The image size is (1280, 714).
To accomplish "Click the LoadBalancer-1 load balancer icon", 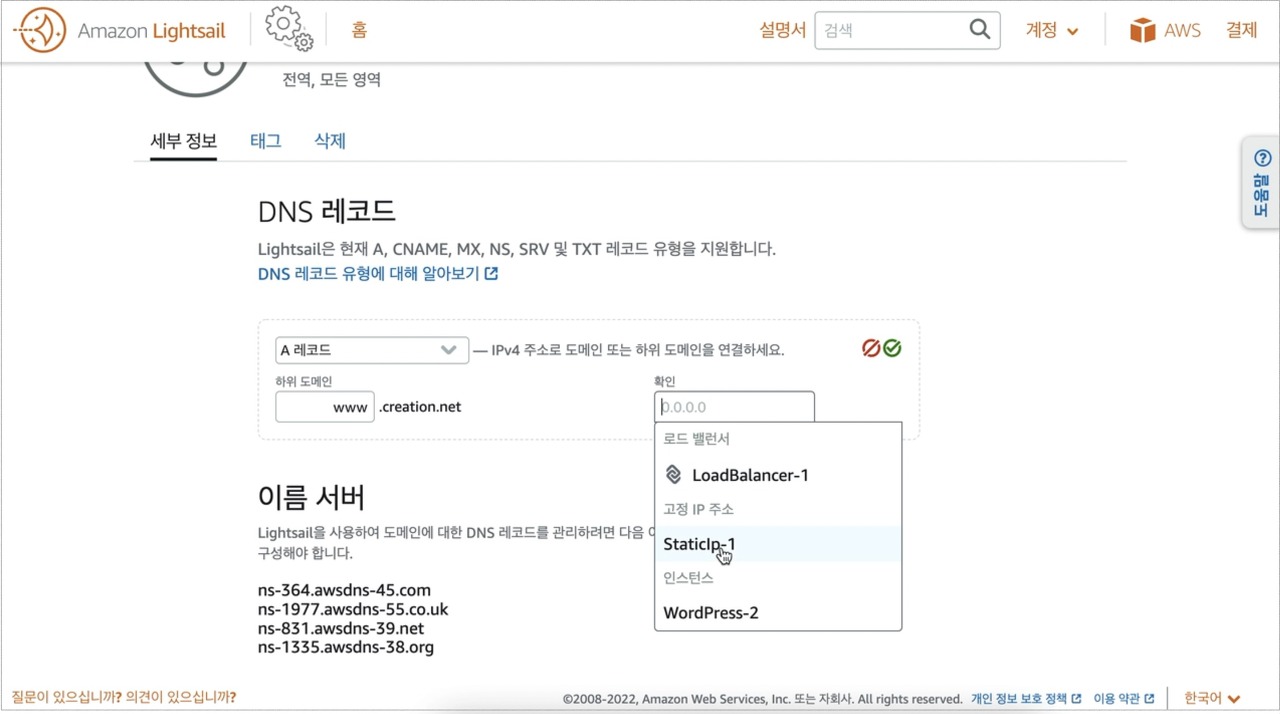I will pos(674,475).
